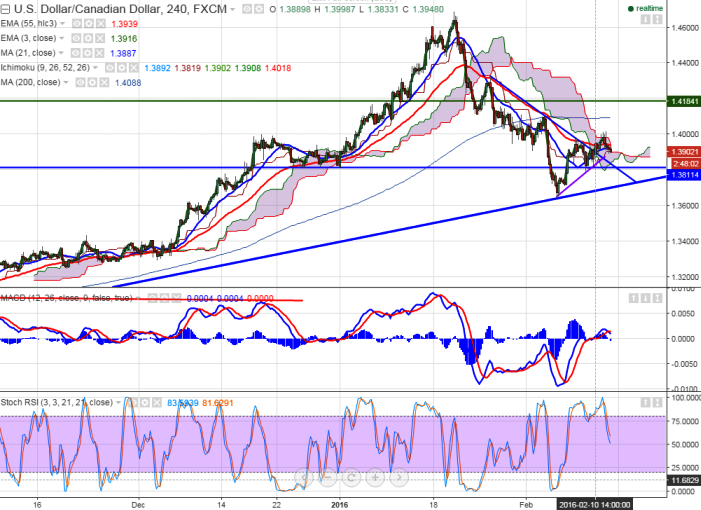The image size is (701, 510).
Task: Open MA (200, close) settings gear
Action: pyautogui.click(x=92, y=83)
